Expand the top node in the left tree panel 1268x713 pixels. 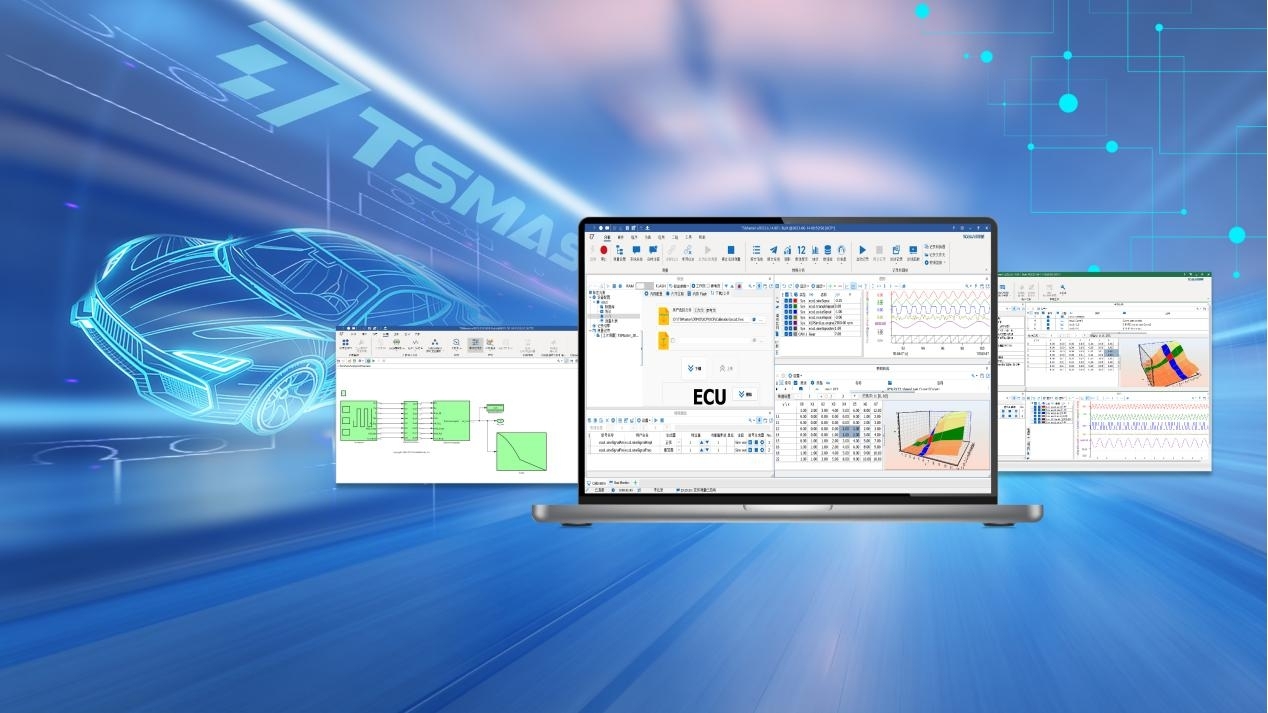[592, 292]
